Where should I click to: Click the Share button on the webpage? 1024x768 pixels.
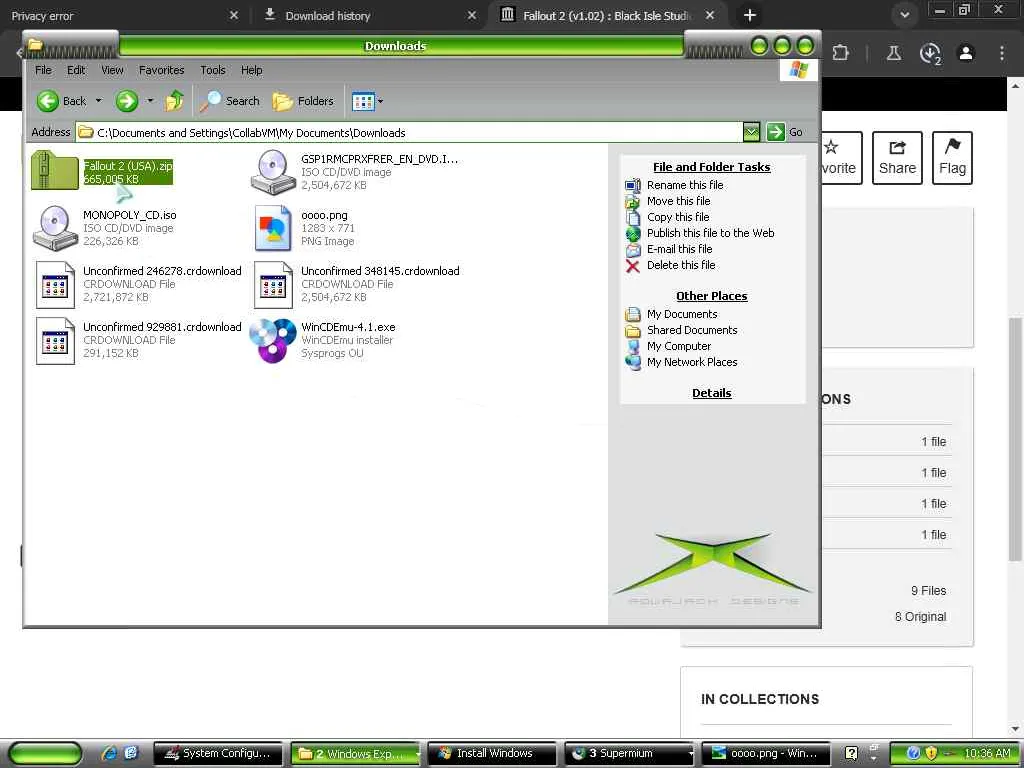click(x=897, y=158)
